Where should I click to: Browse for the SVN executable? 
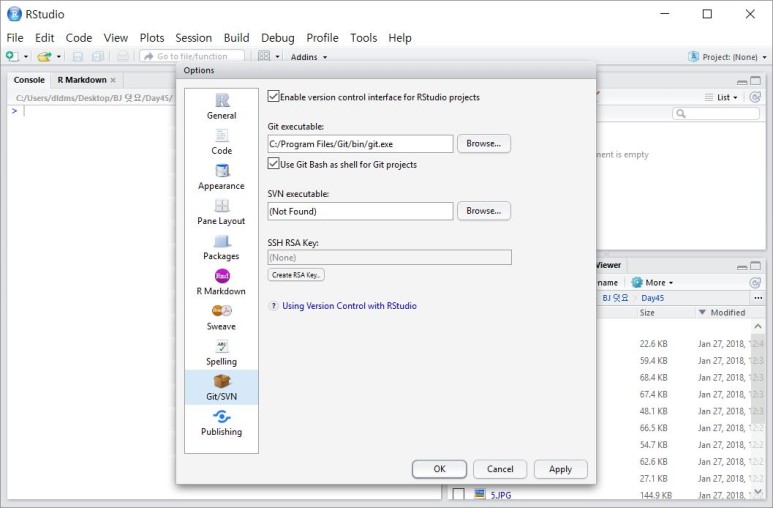(x=484, y=211)
